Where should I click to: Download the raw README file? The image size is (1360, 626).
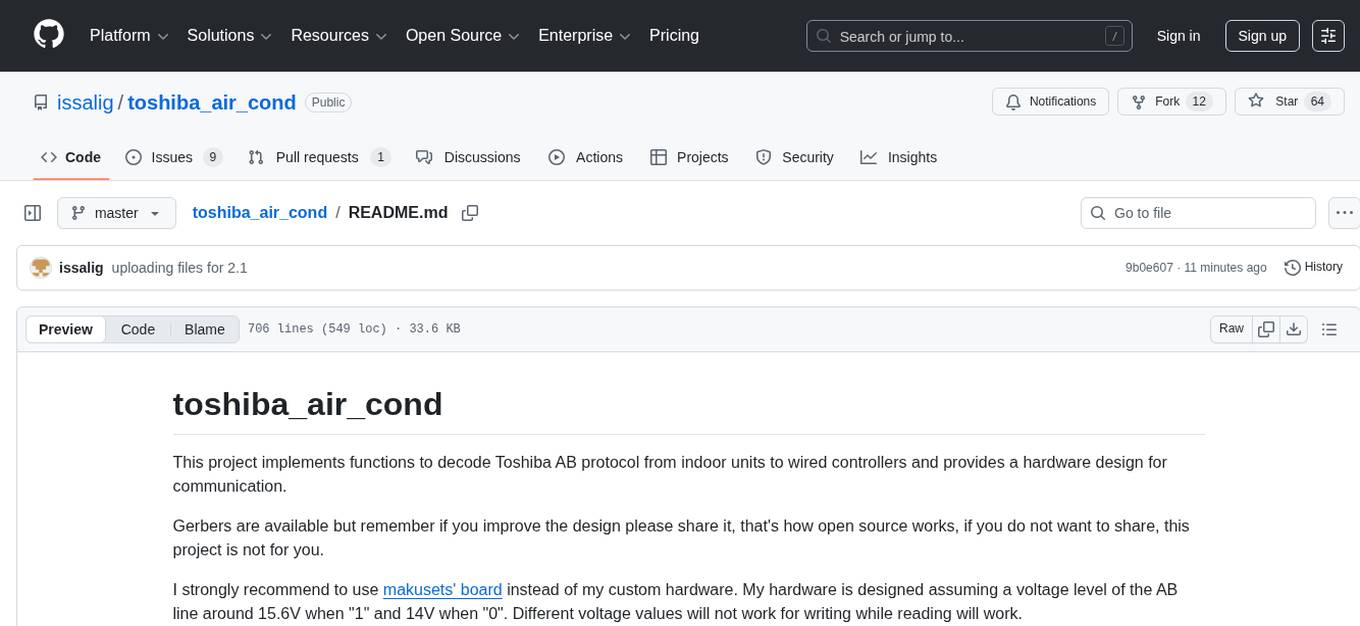[1294, 328]
